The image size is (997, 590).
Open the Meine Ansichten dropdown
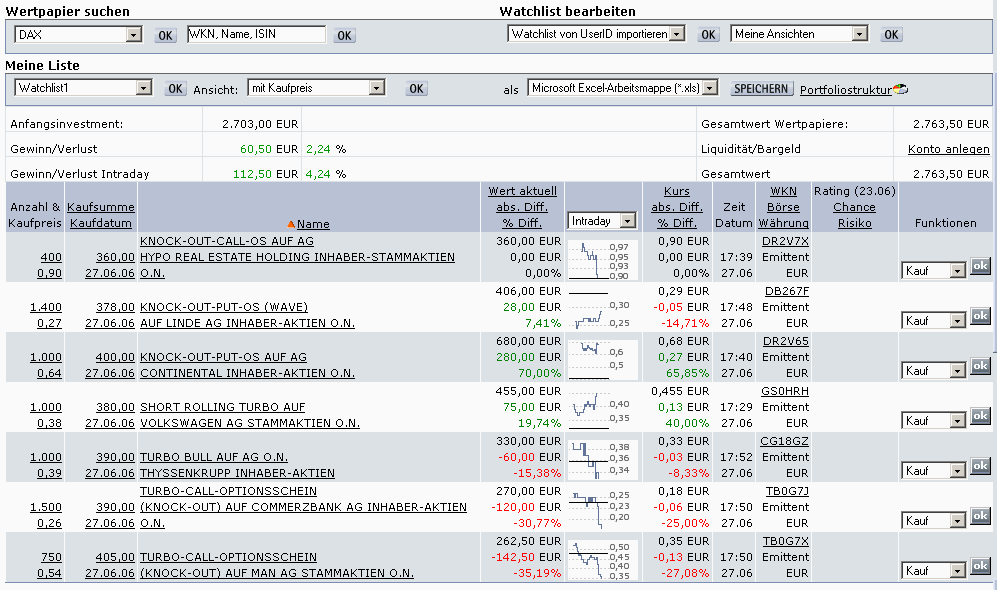point(859,34)
